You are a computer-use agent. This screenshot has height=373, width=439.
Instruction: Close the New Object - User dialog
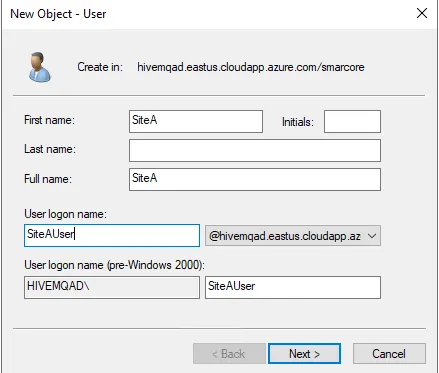(422, 13)
